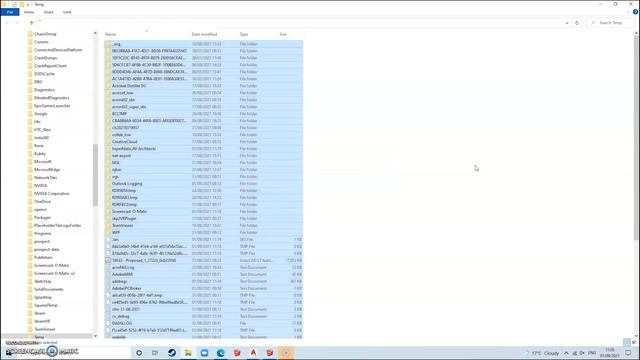
Task: Click the DADSLLOG file icon
Action: [x=108, y=323]
